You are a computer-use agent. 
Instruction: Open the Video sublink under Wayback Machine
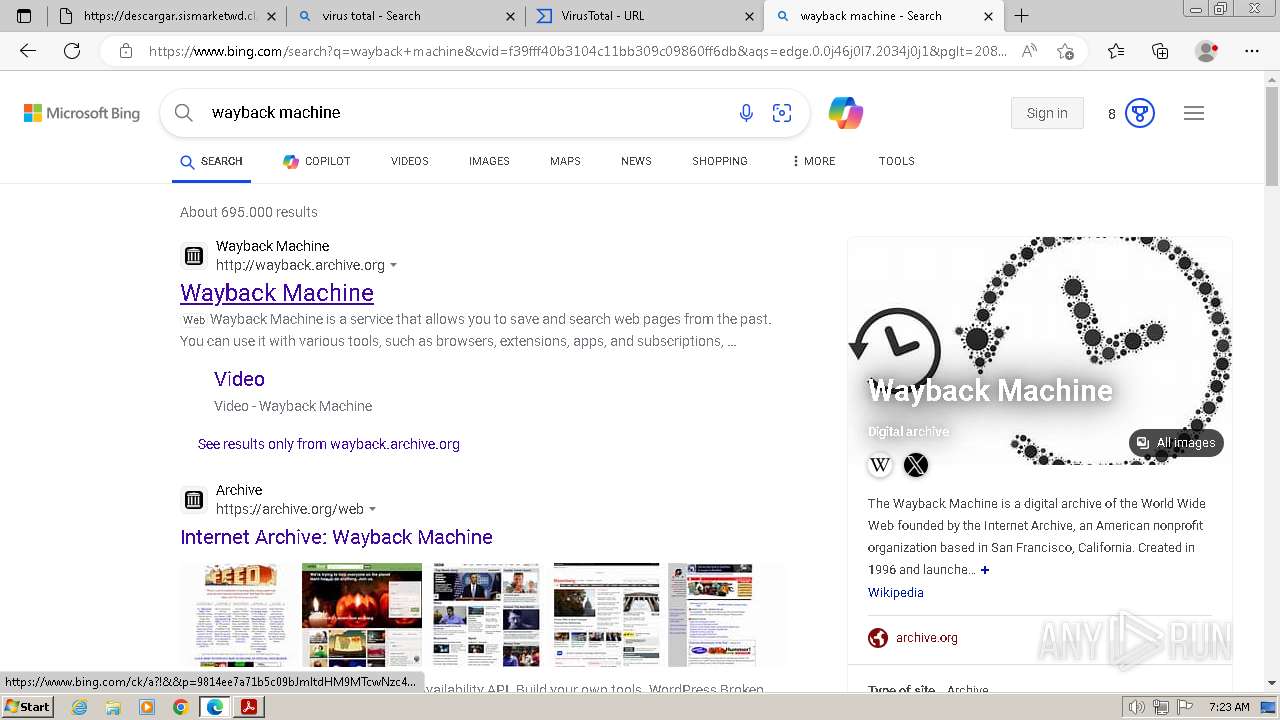click(x=239, y=379)
